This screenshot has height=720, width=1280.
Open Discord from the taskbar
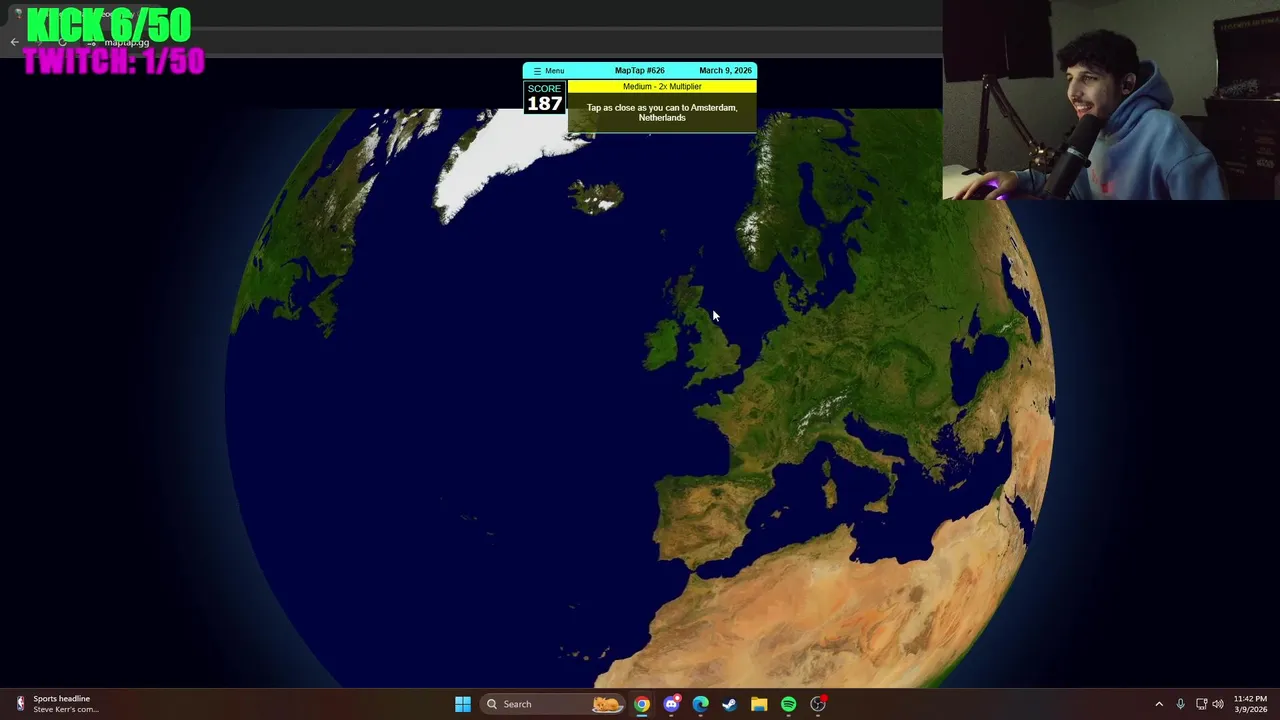coord(671,704)
